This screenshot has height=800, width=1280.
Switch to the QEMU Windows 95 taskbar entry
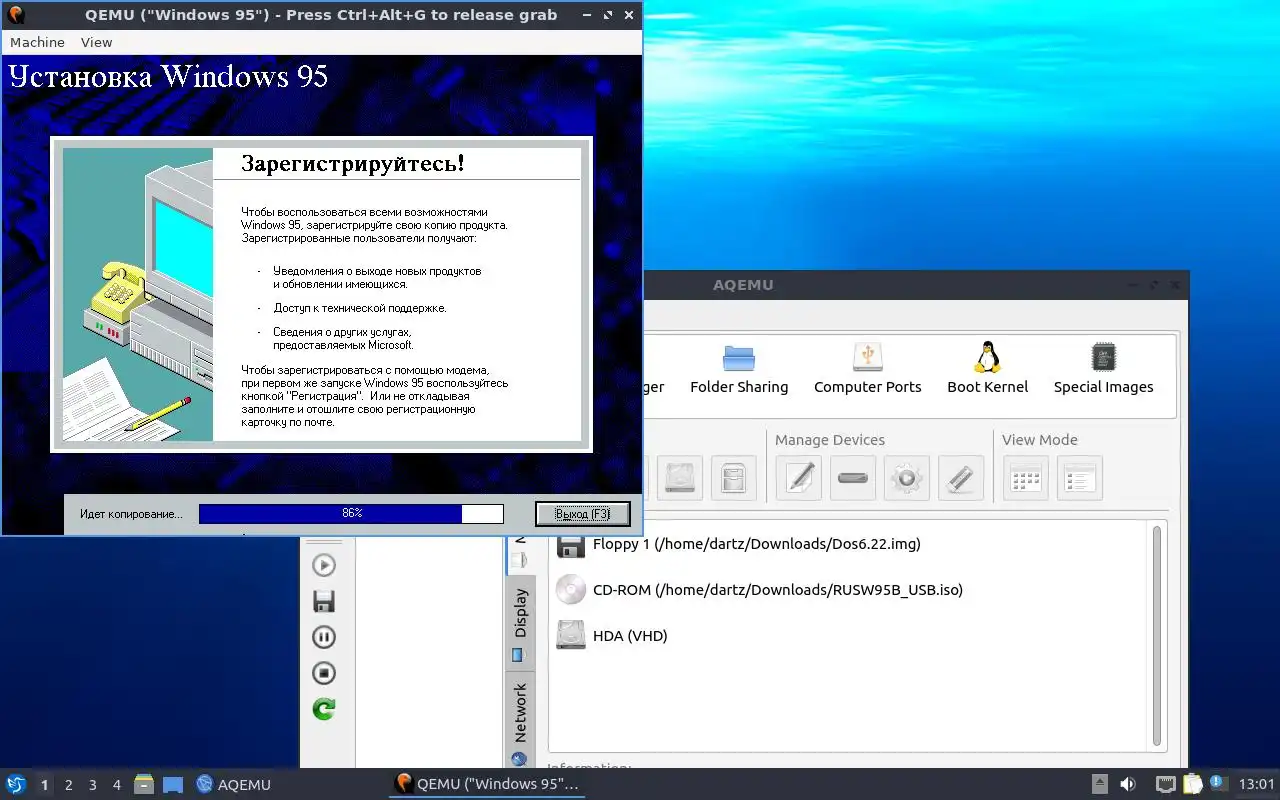coord(487,784)
